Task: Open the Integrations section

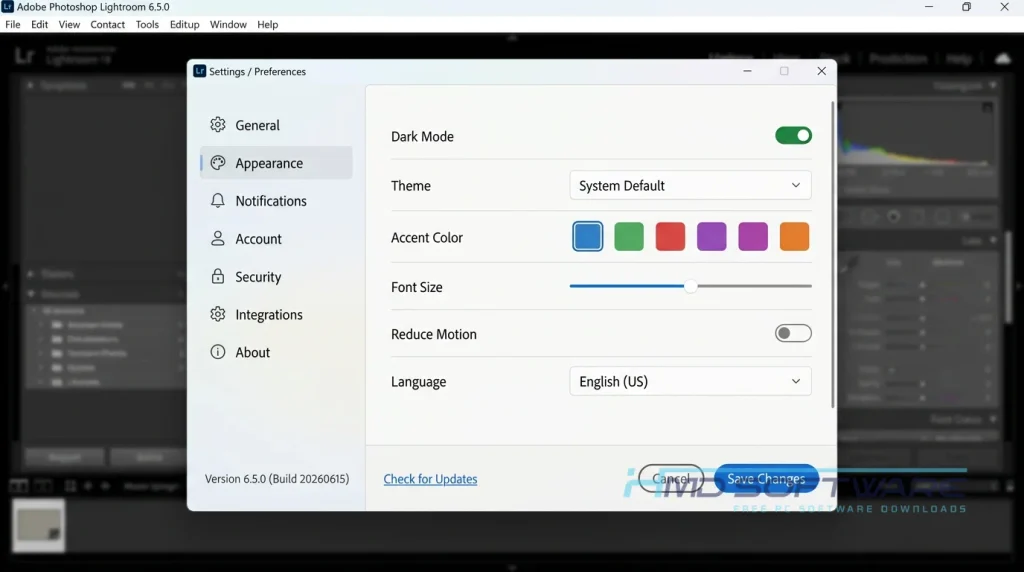Action: click(x=276, y=314)
